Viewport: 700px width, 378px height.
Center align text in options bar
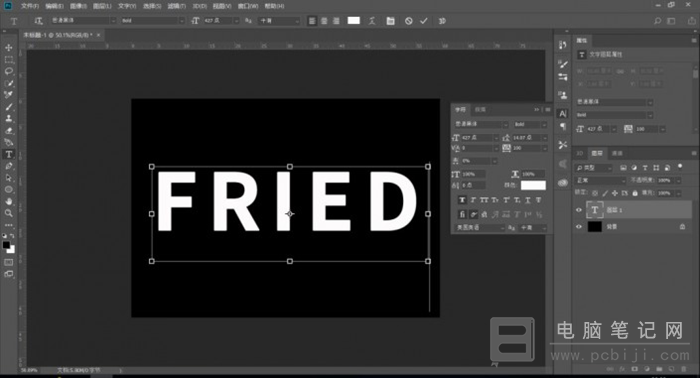324,21
